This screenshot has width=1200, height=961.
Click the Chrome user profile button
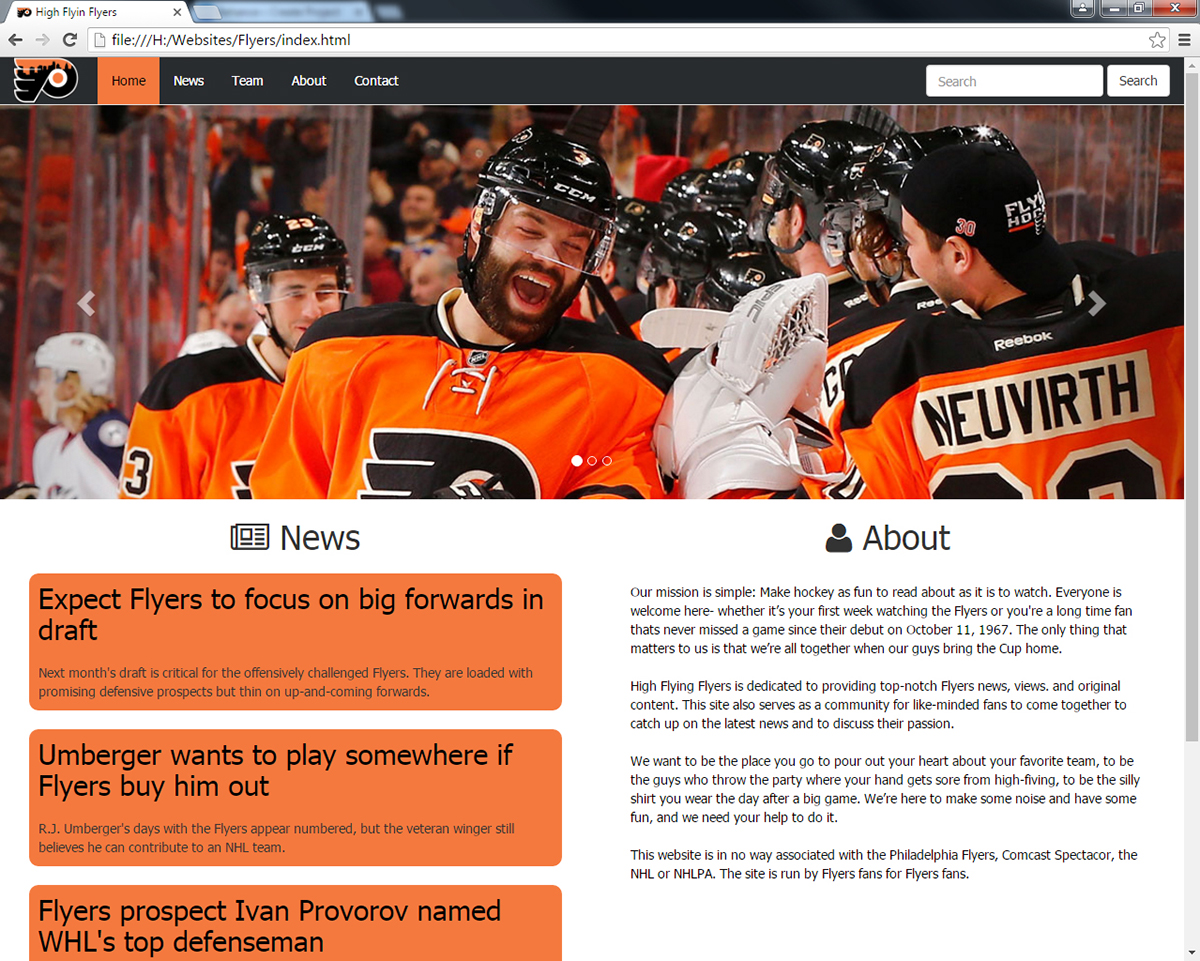point(1082,8)
